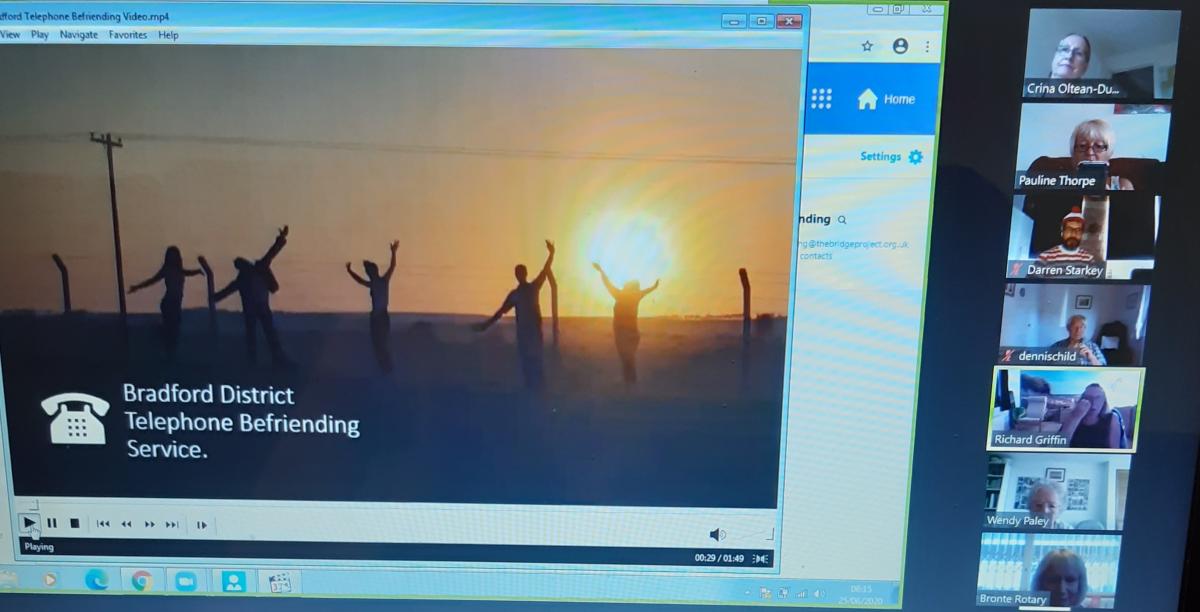Open browser profile account icon
Image resolution: width=1200 pixels, height=612 pixels.
pyautogui.click(x=900, y=46)
